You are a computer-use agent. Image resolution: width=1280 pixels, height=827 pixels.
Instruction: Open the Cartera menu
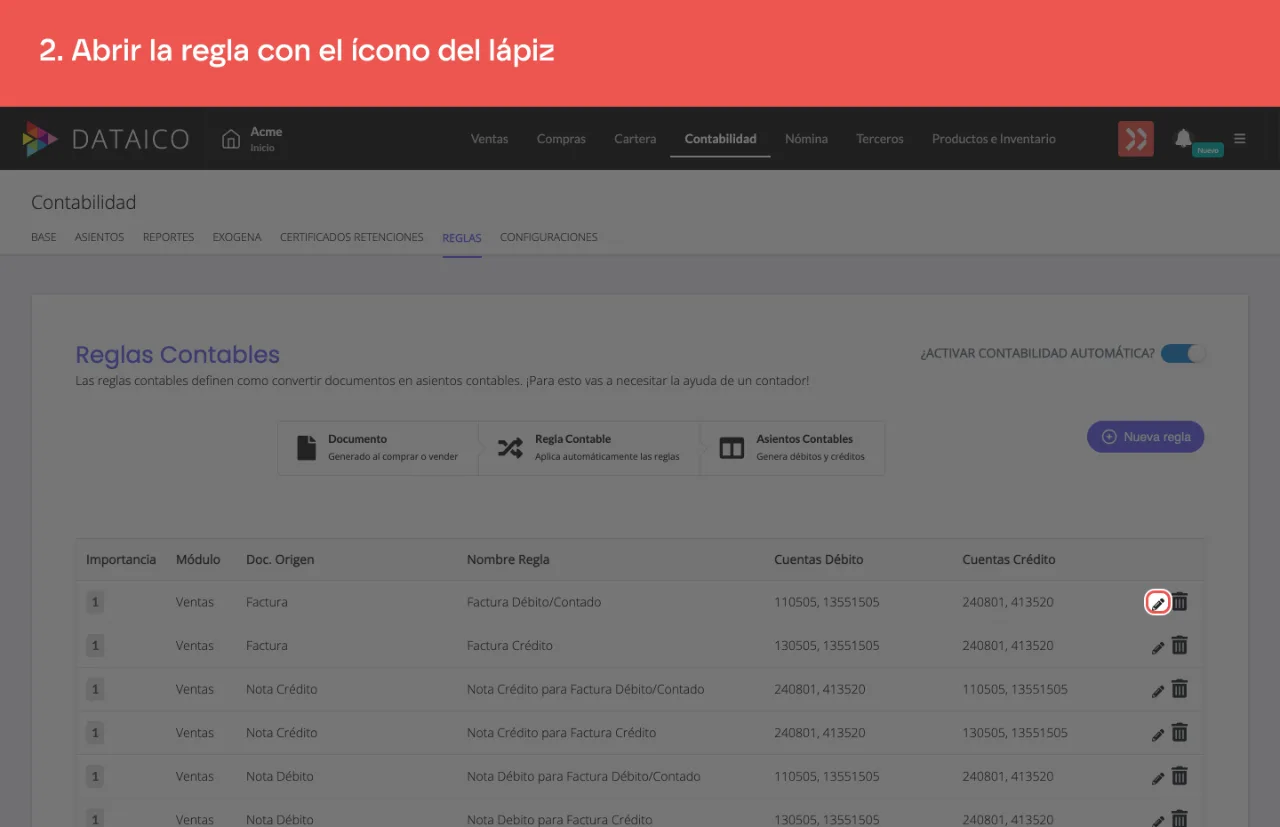[x=635, y=139]
